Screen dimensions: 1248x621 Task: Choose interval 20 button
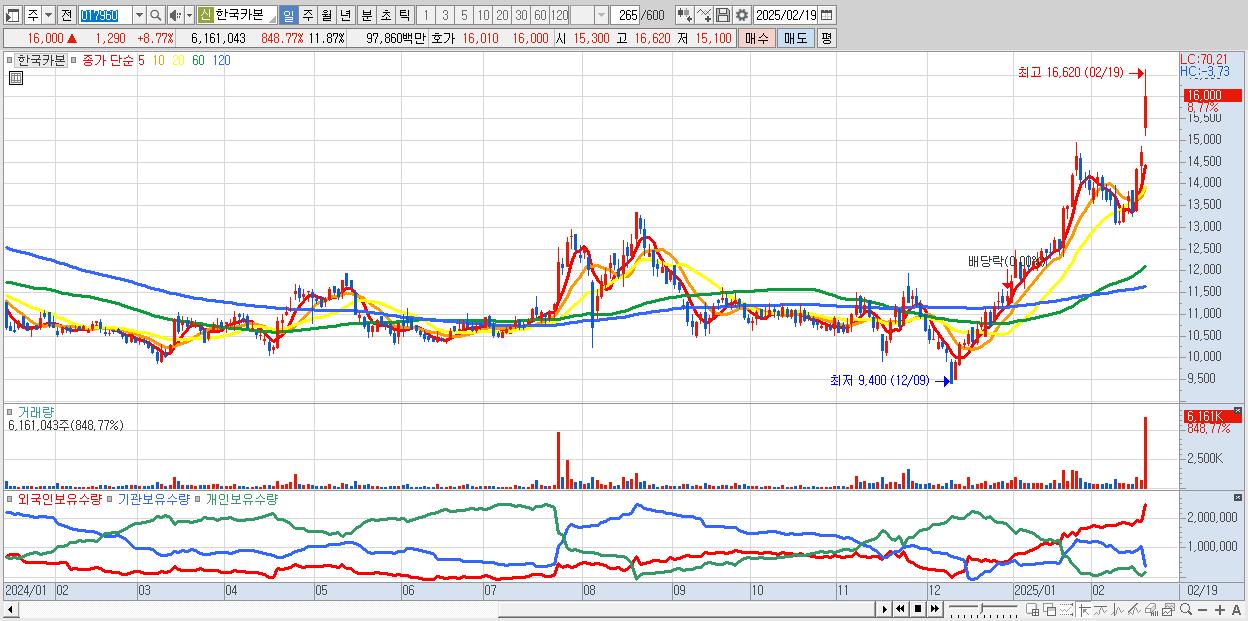[502, 15]
